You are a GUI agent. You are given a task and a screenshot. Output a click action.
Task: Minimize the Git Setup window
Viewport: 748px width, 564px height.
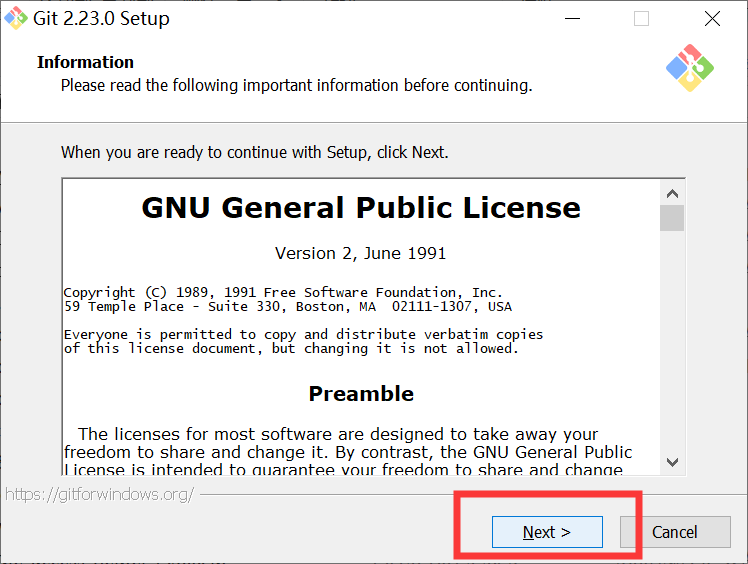572,19
